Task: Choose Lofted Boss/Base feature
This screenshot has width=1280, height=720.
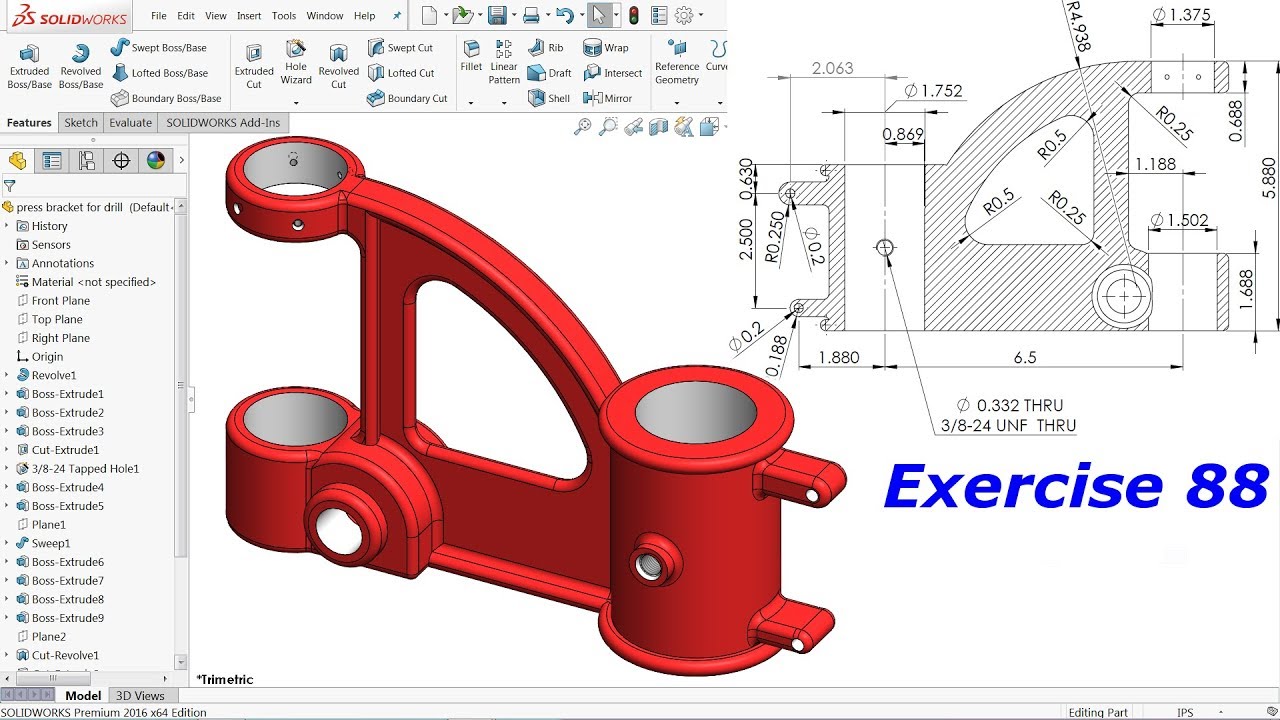Action: pos(159,73)
